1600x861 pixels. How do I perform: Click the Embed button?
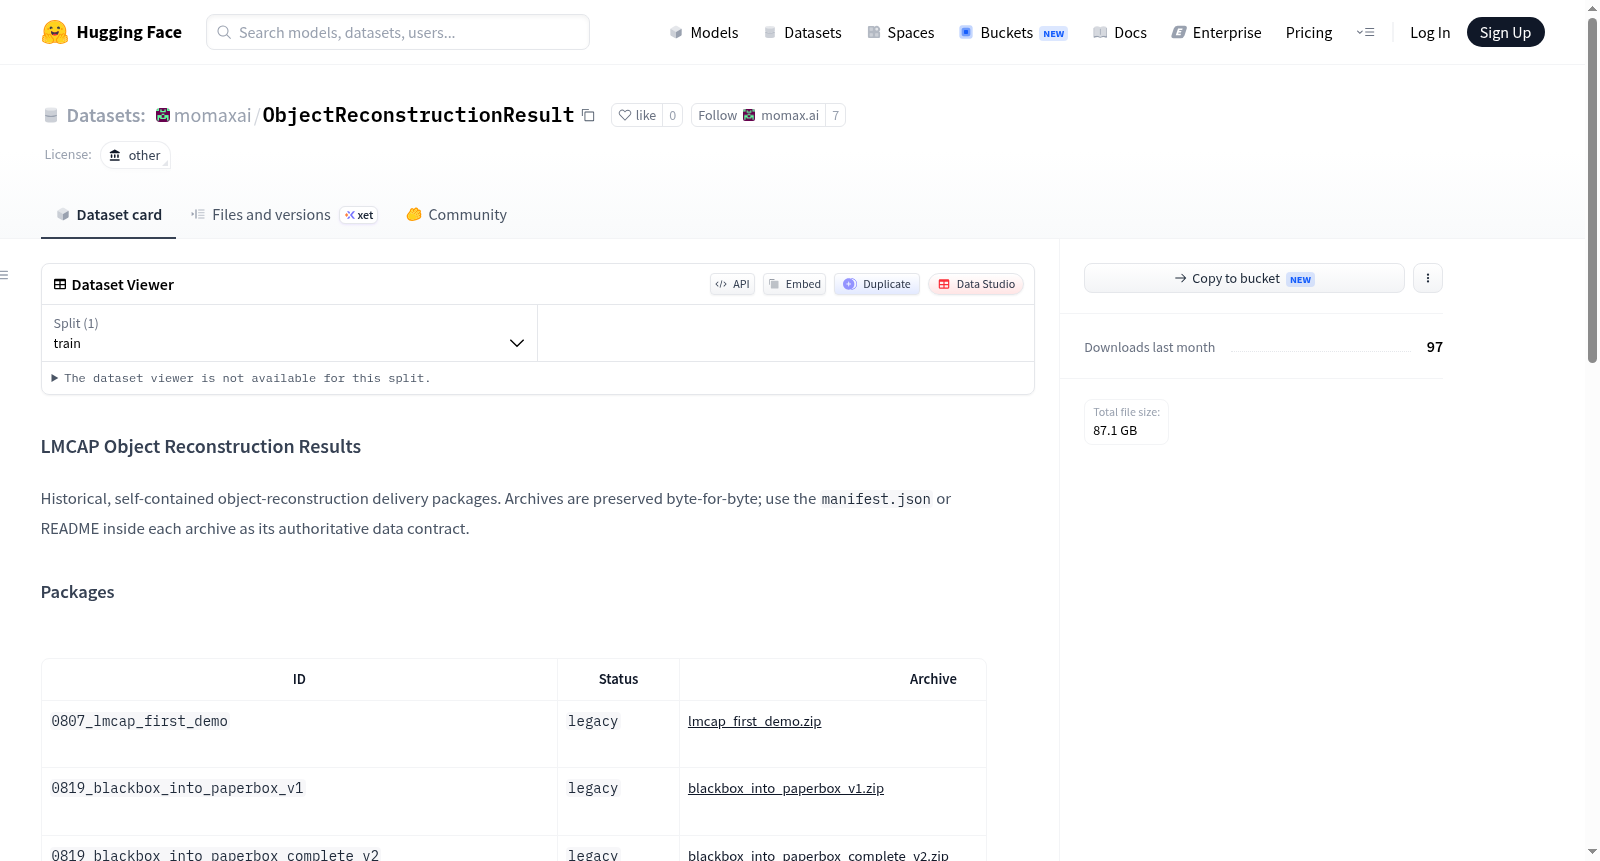coord(795,284)
